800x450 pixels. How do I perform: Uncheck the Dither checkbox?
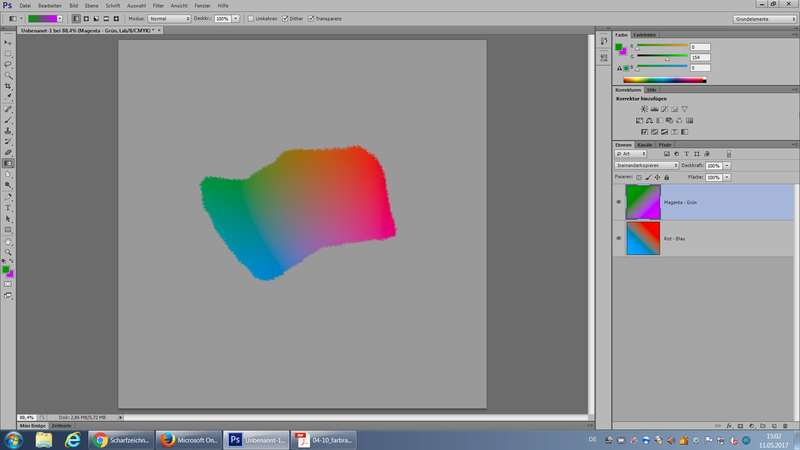pos(285,19)
